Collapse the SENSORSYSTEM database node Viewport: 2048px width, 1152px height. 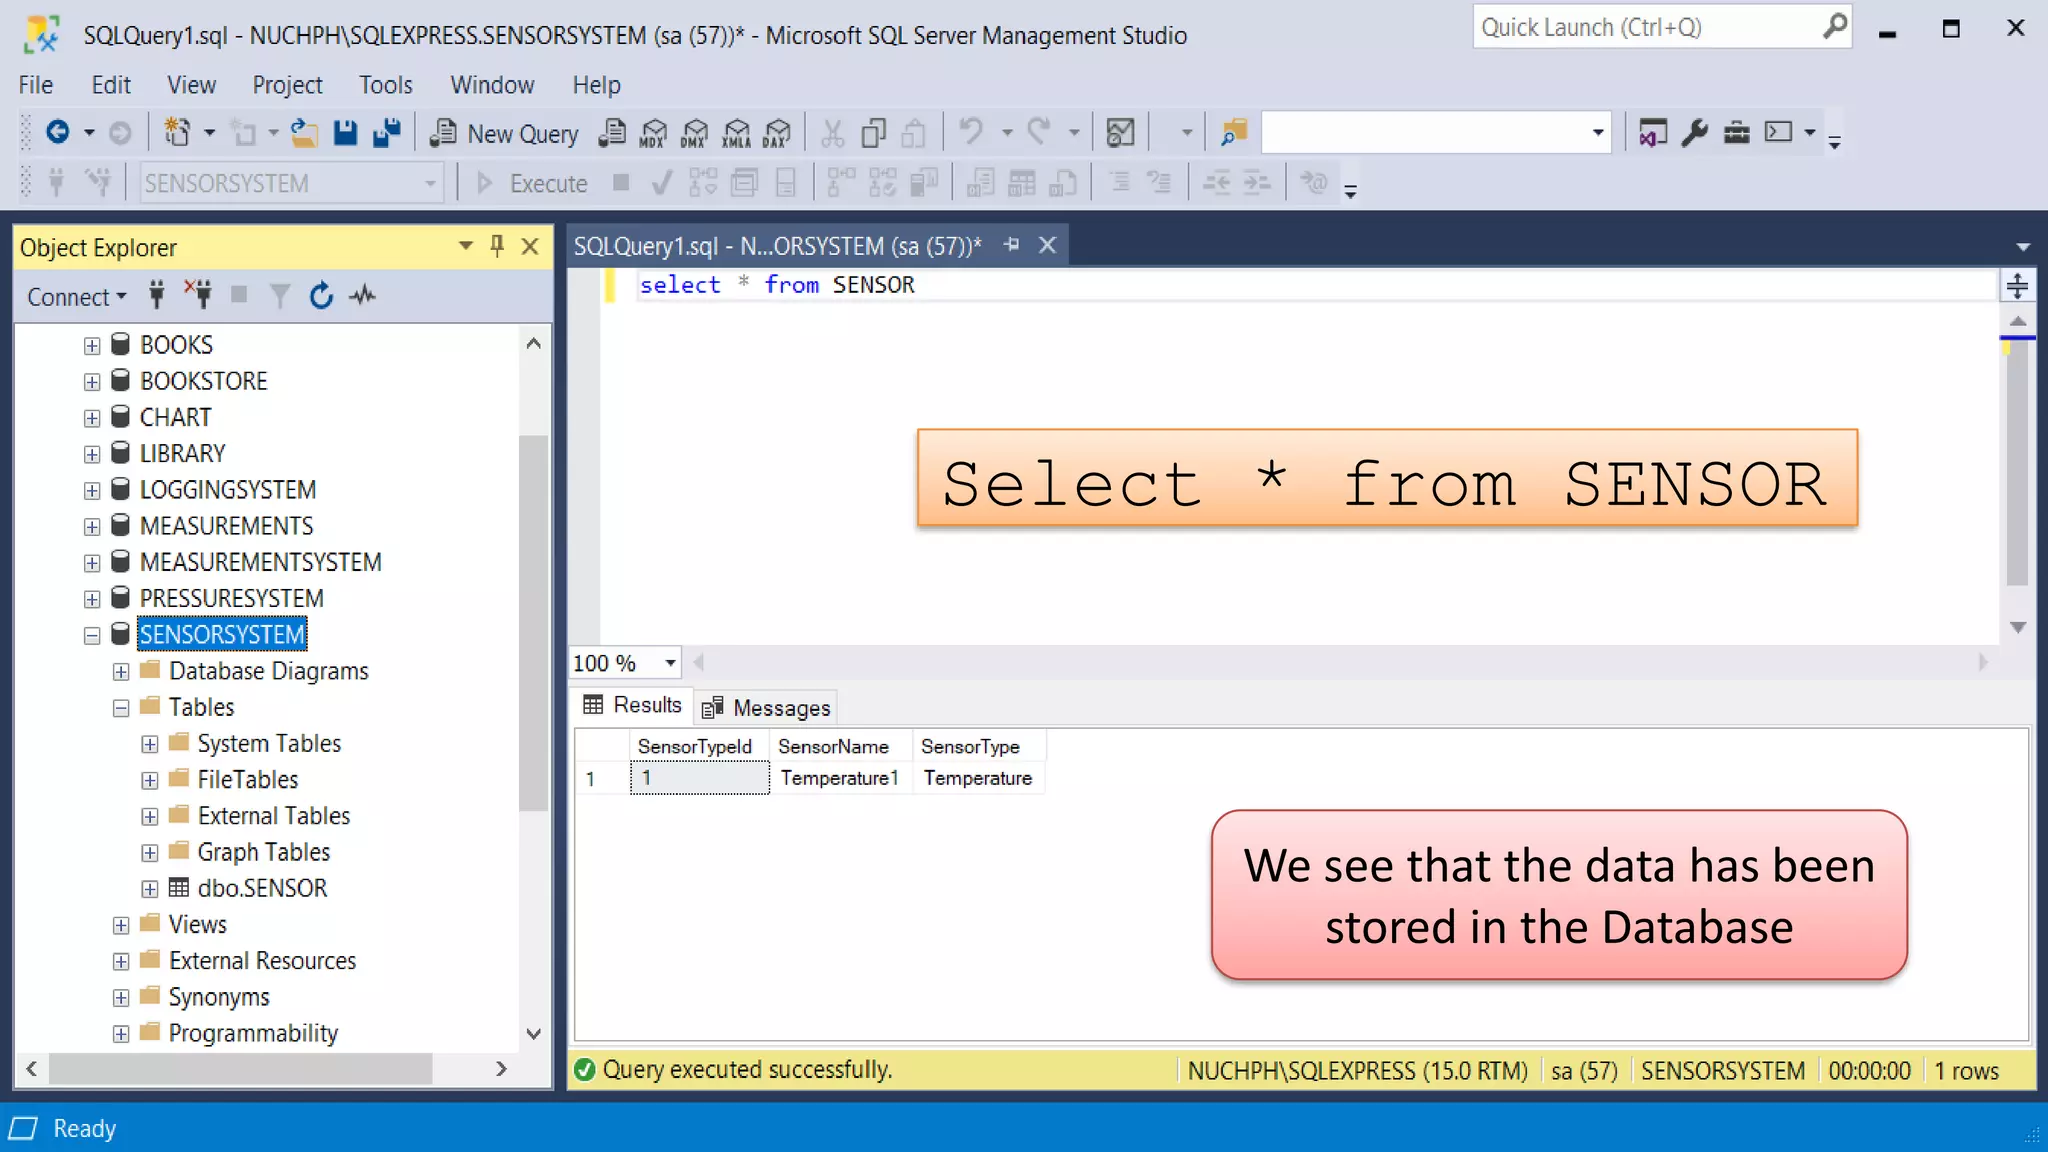92,636
